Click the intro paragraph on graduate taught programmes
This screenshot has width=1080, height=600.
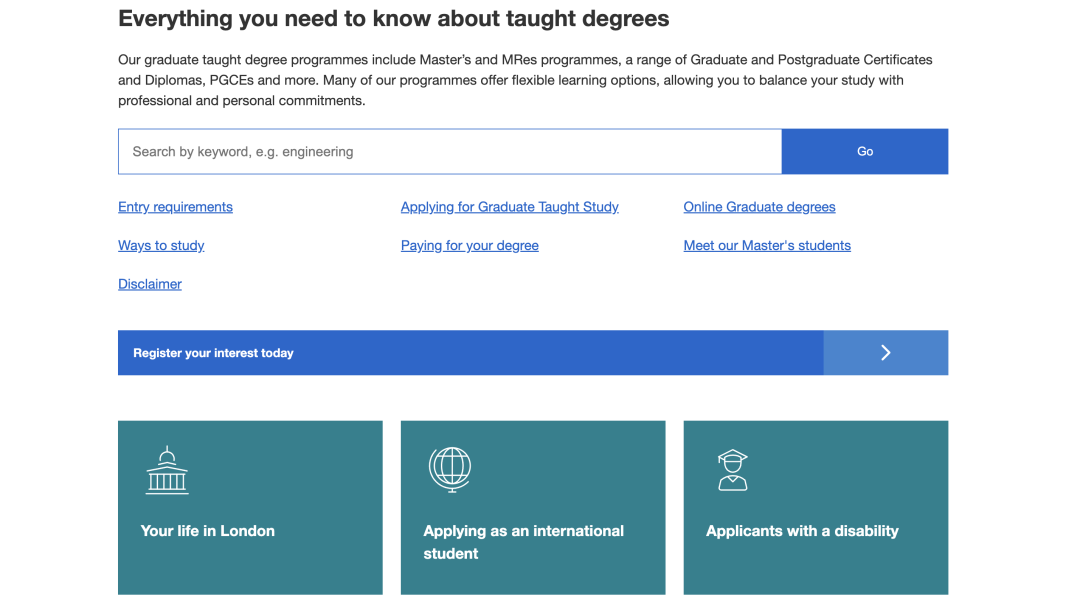525,80
